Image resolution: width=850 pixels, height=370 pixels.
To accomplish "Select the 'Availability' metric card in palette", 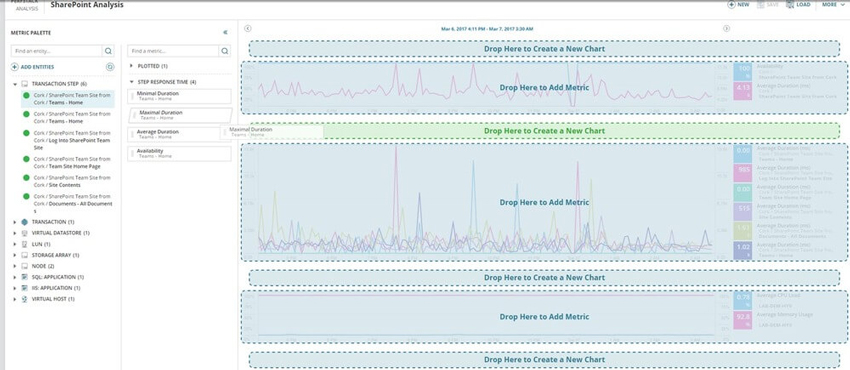I will [x=179, y=154].
